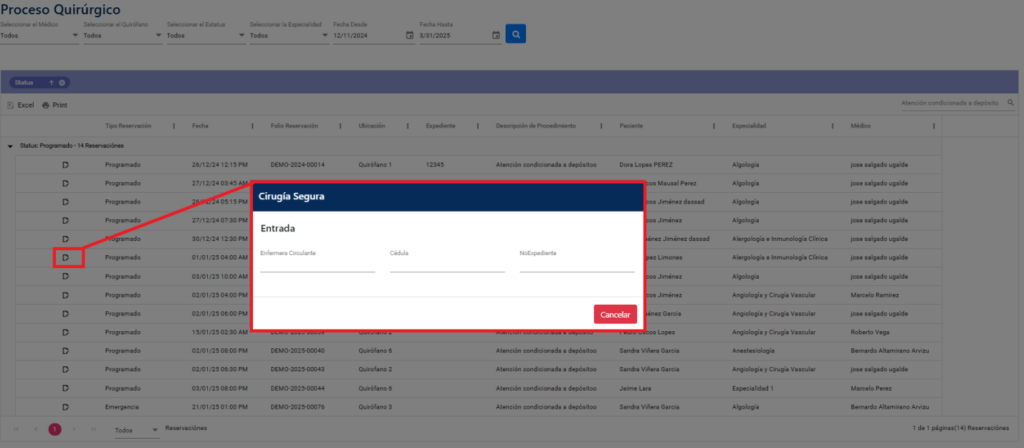Open row icon for 15/01/25 02:30 AM

point(65,332)
